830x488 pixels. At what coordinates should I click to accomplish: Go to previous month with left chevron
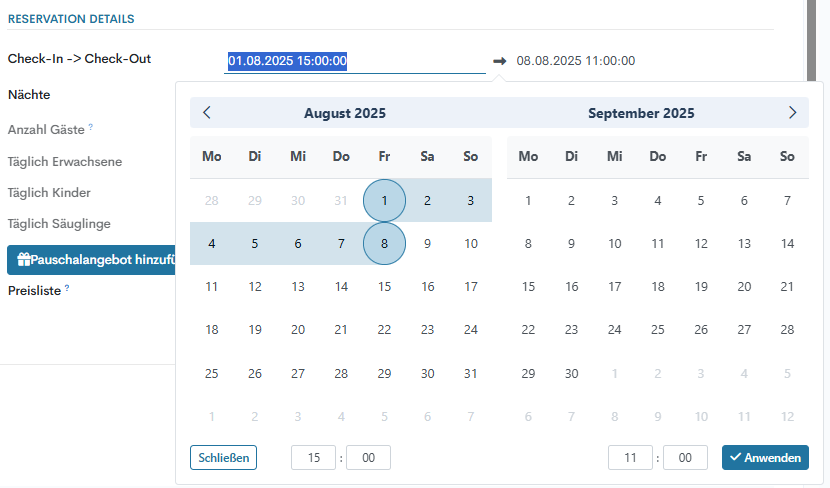point(207,113)
